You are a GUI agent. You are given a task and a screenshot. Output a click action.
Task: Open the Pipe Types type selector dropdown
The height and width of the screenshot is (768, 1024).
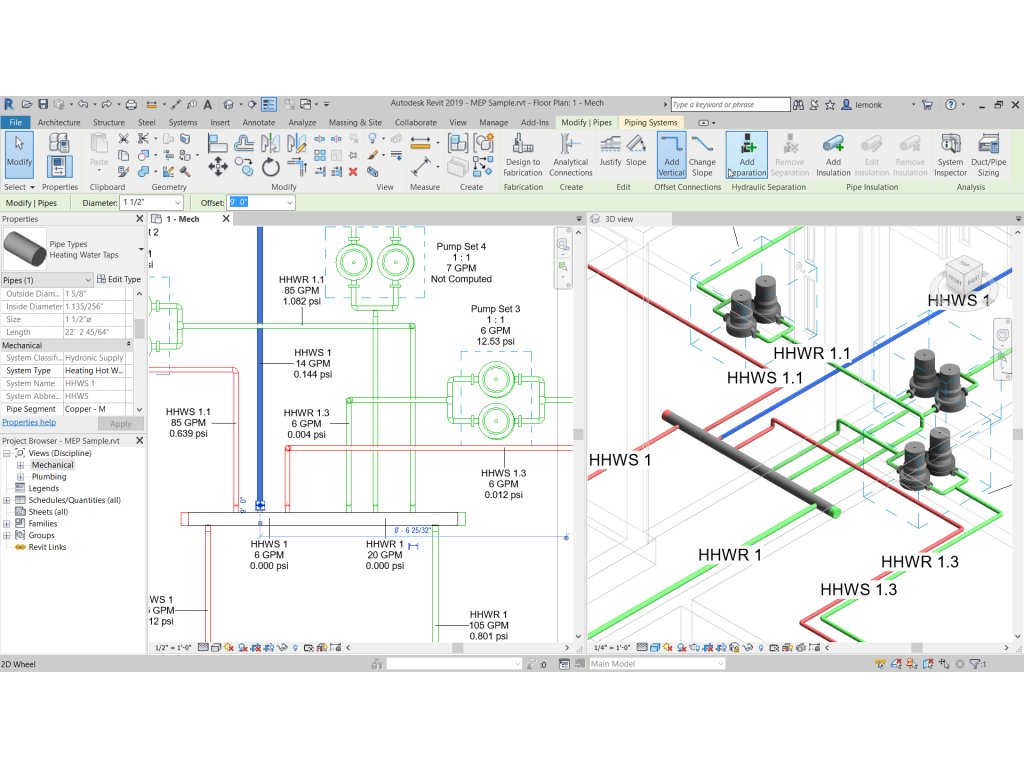[140, 249]
